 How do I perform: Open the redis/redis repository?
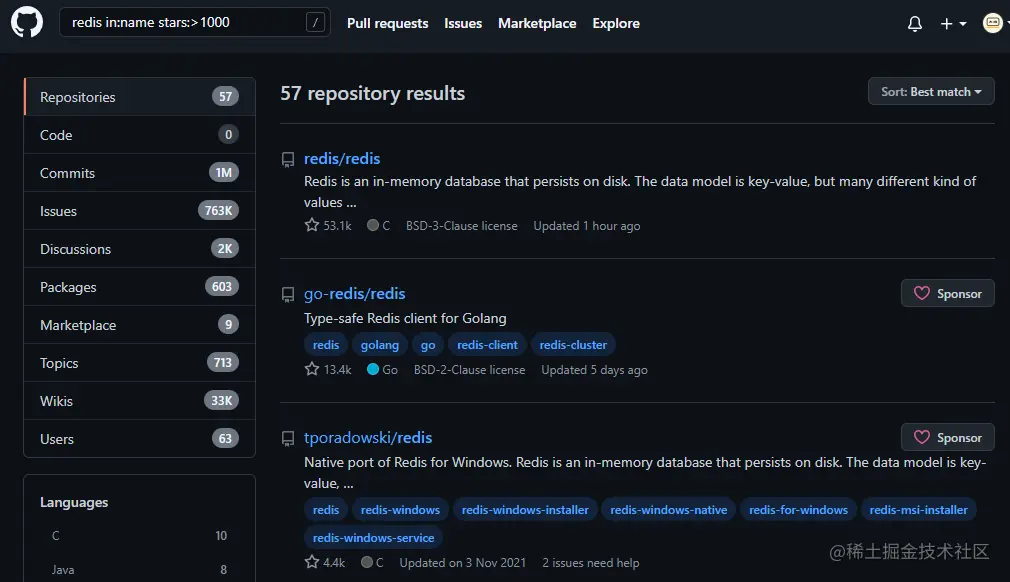click(x=342, y=158)
